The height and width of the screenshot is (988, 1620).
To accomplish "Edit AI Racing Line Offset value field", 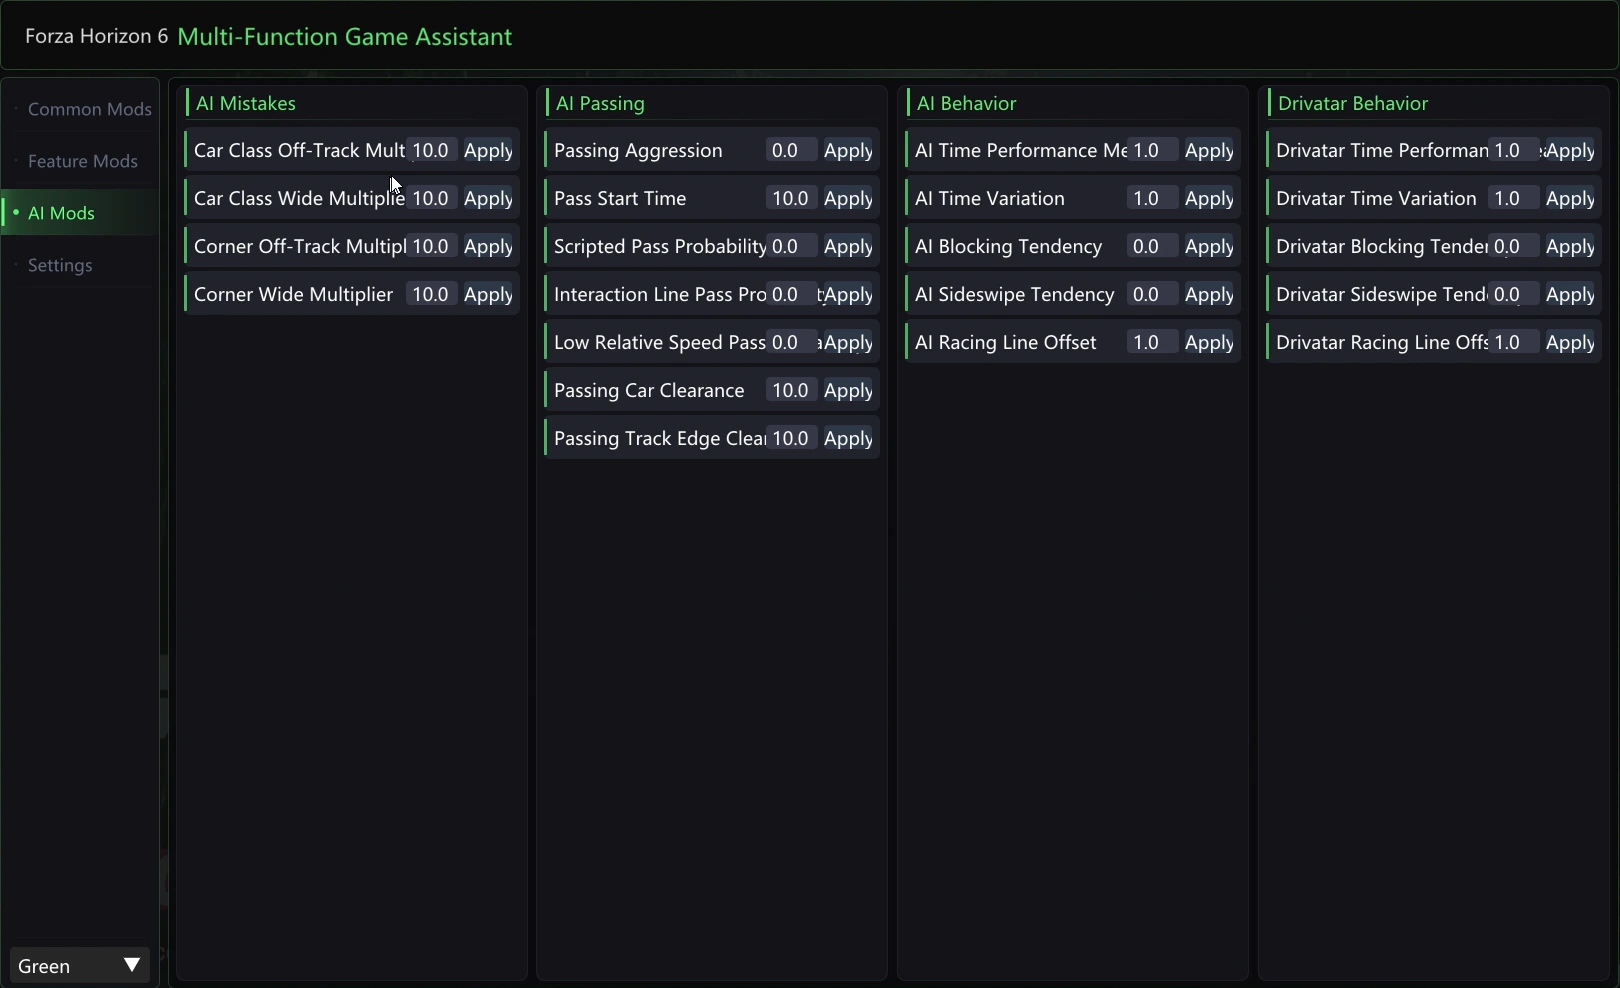I will click(x=1153, y=342).
